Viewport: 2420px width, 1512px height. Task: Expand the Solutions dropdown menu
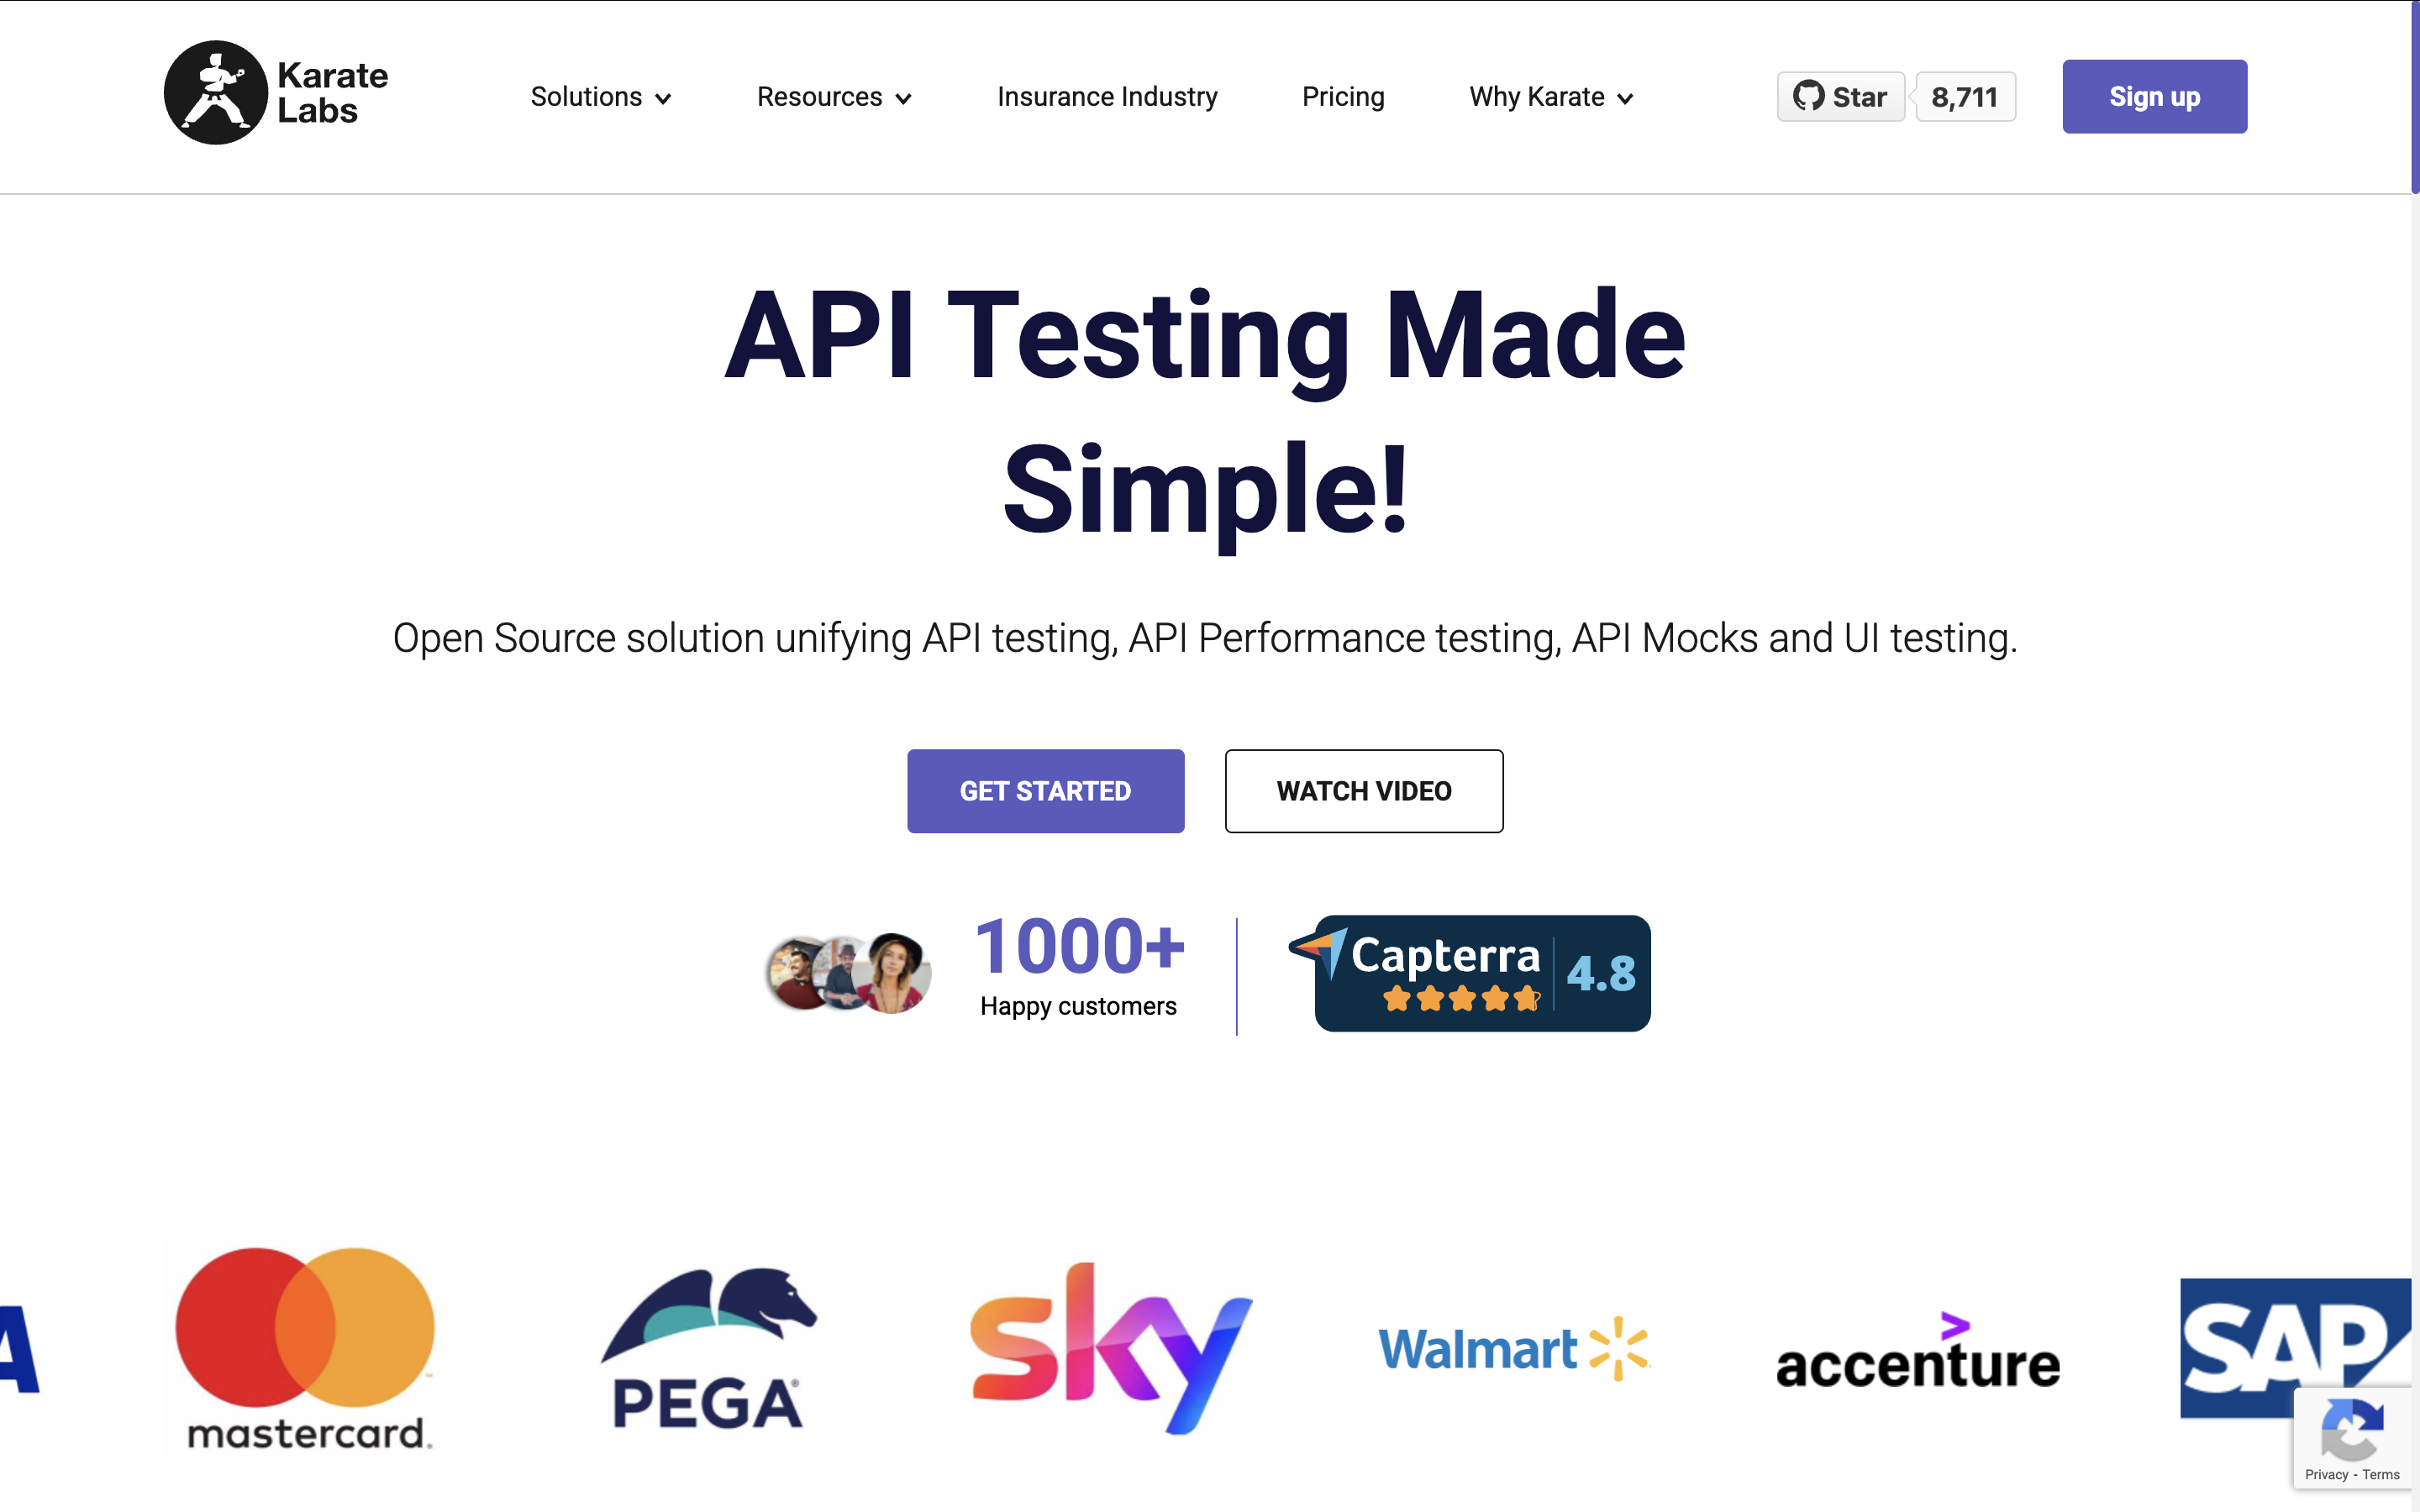600,97
